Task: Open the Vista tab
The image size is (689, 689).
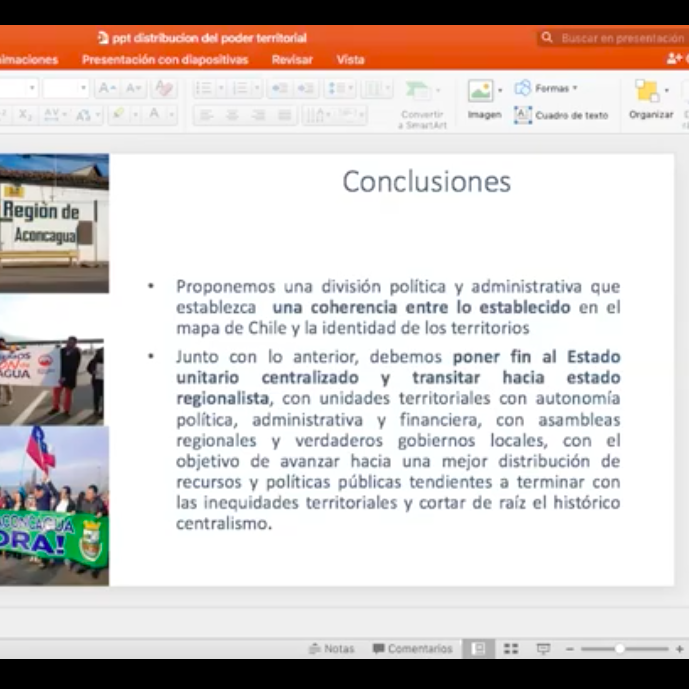Action: (351, 59)
